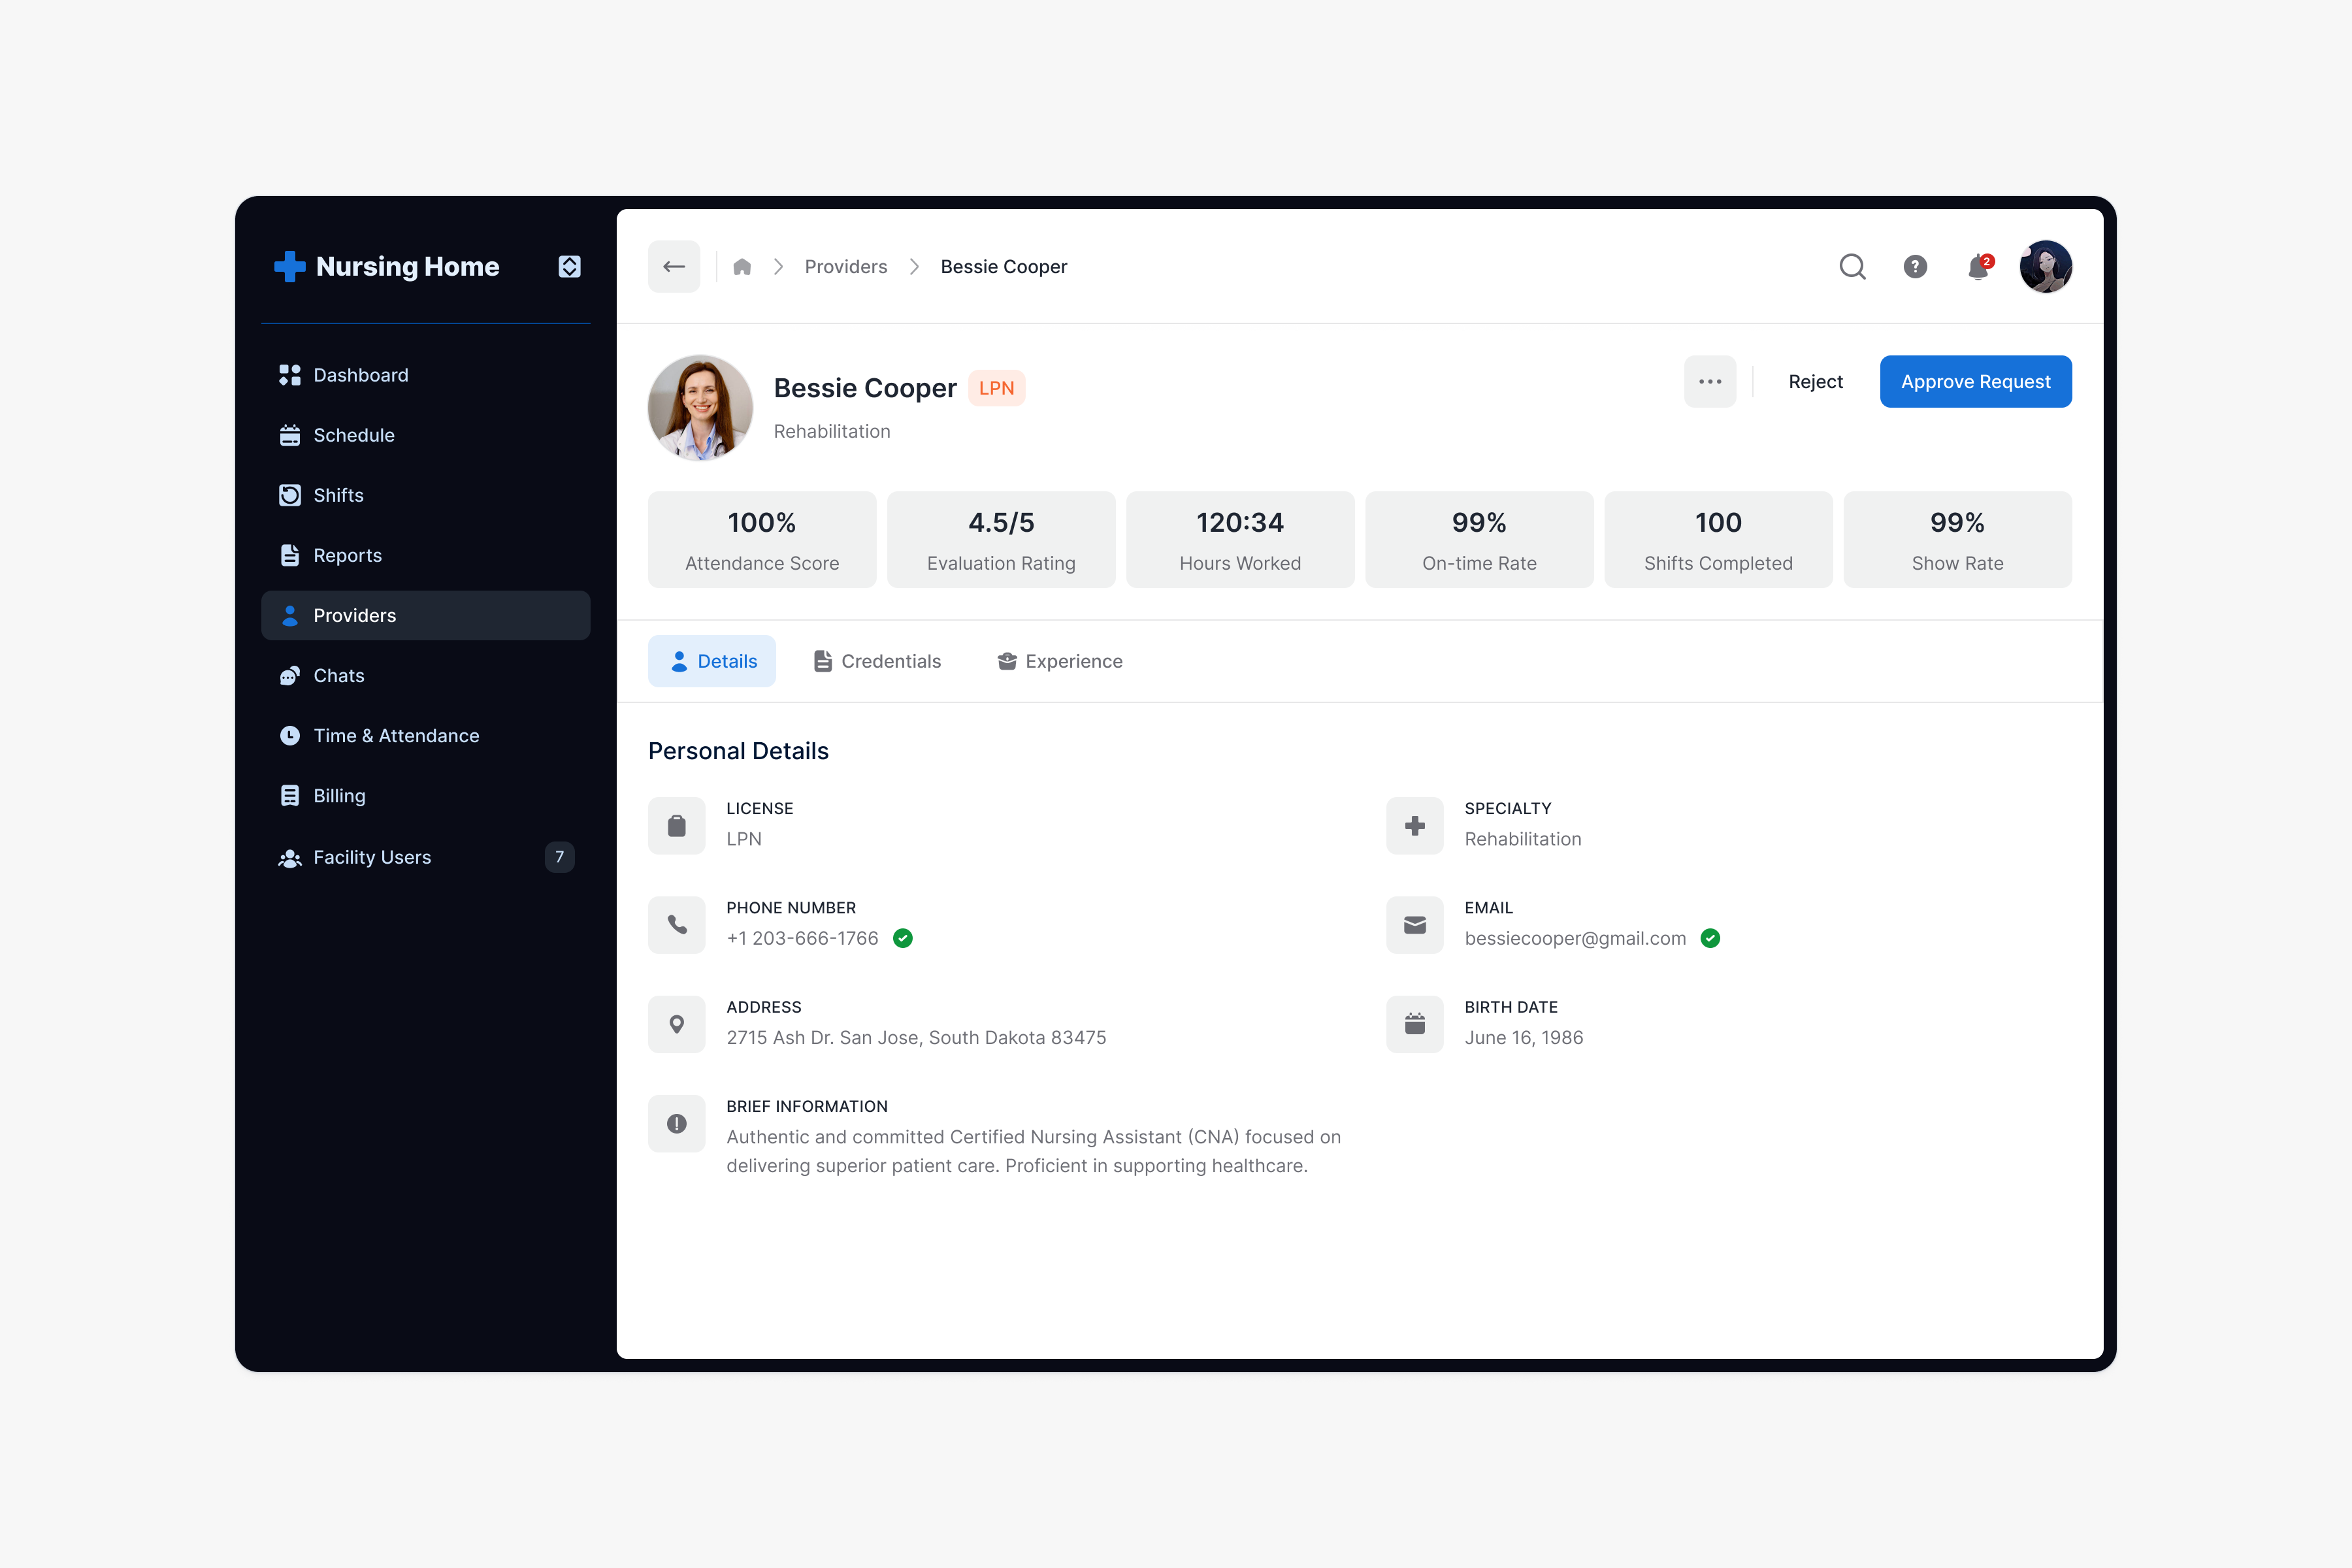Switch to the Experience tab
This screenshot has width=2352, height=1568.
(x=1060, y=661)
